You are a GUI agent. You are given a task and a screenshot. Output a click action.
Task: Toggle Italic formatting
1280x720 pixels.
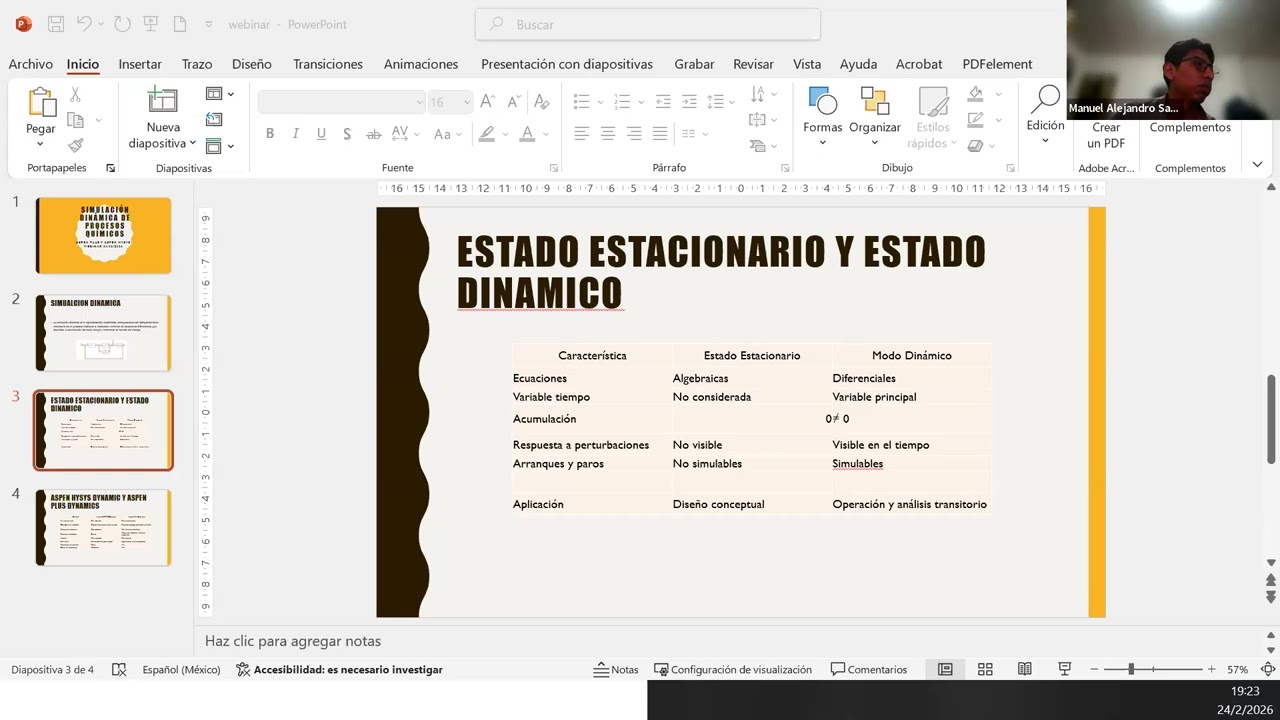pos(295,134)
